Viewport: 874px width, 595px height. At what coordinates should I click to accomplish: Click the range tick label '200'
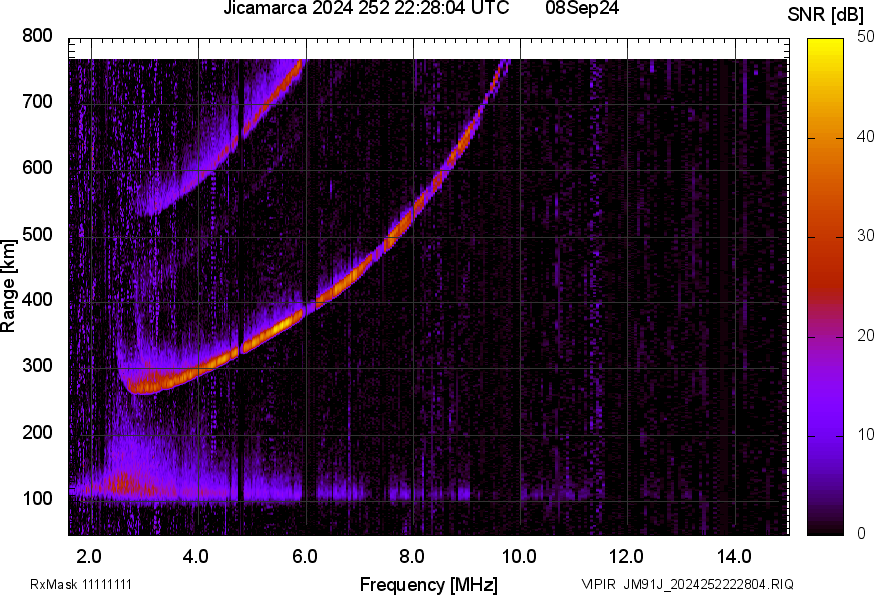[x=37, y=432]
